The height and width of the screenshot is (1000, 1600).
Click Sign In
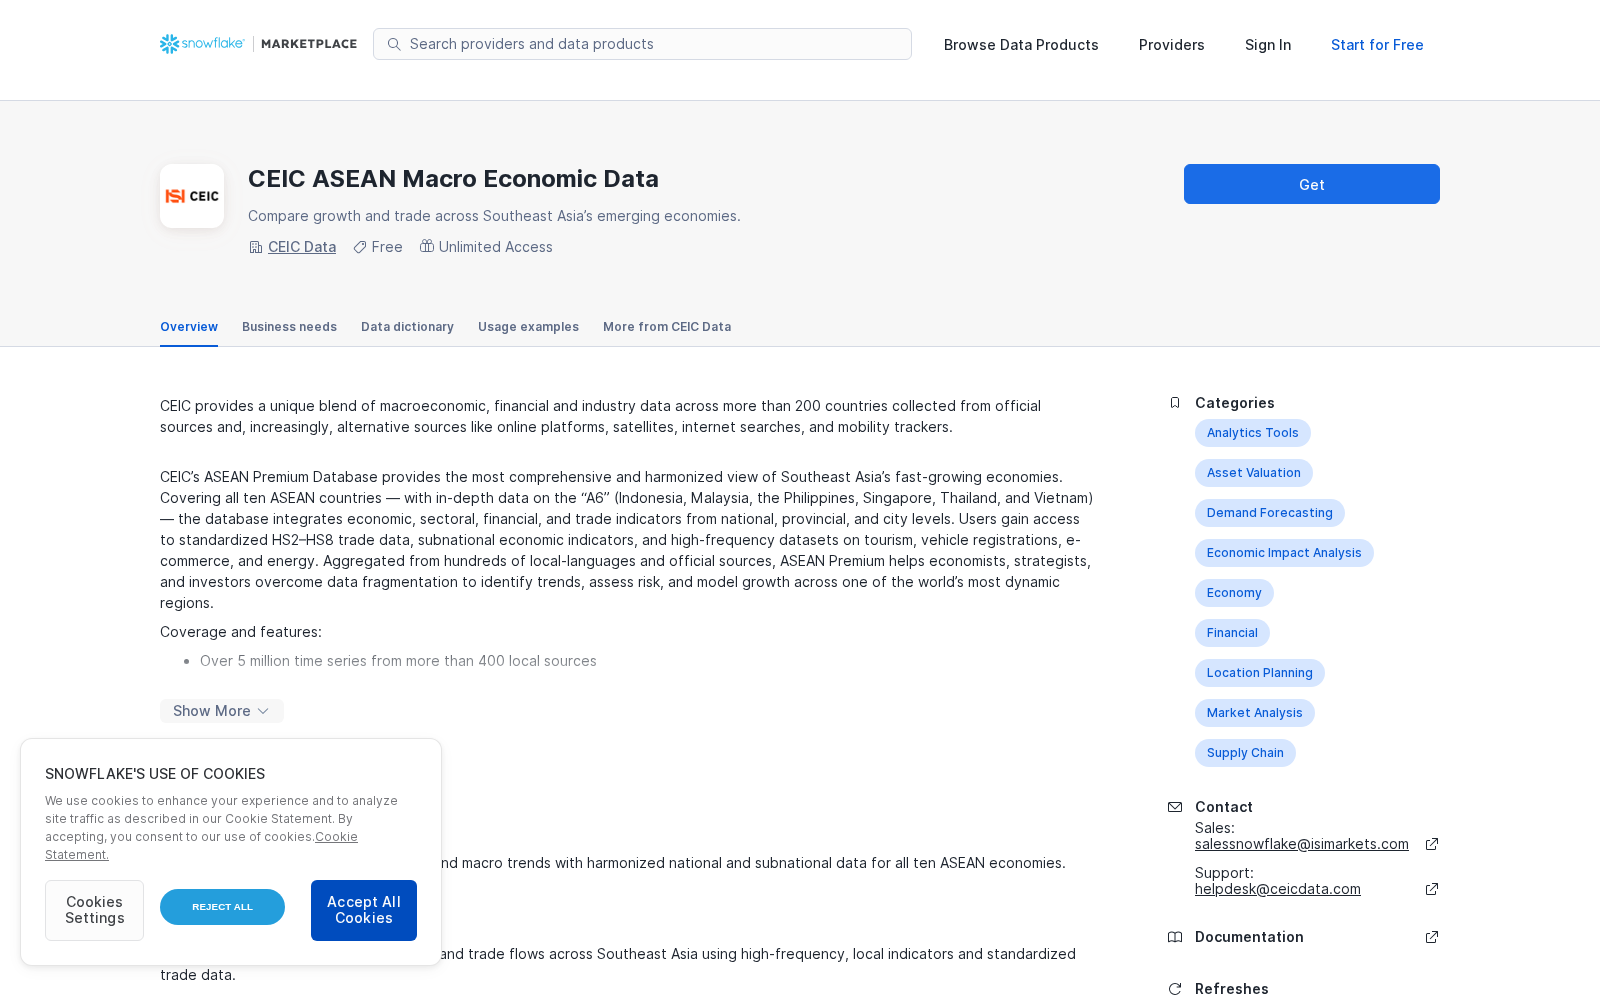click(1268, 45)
